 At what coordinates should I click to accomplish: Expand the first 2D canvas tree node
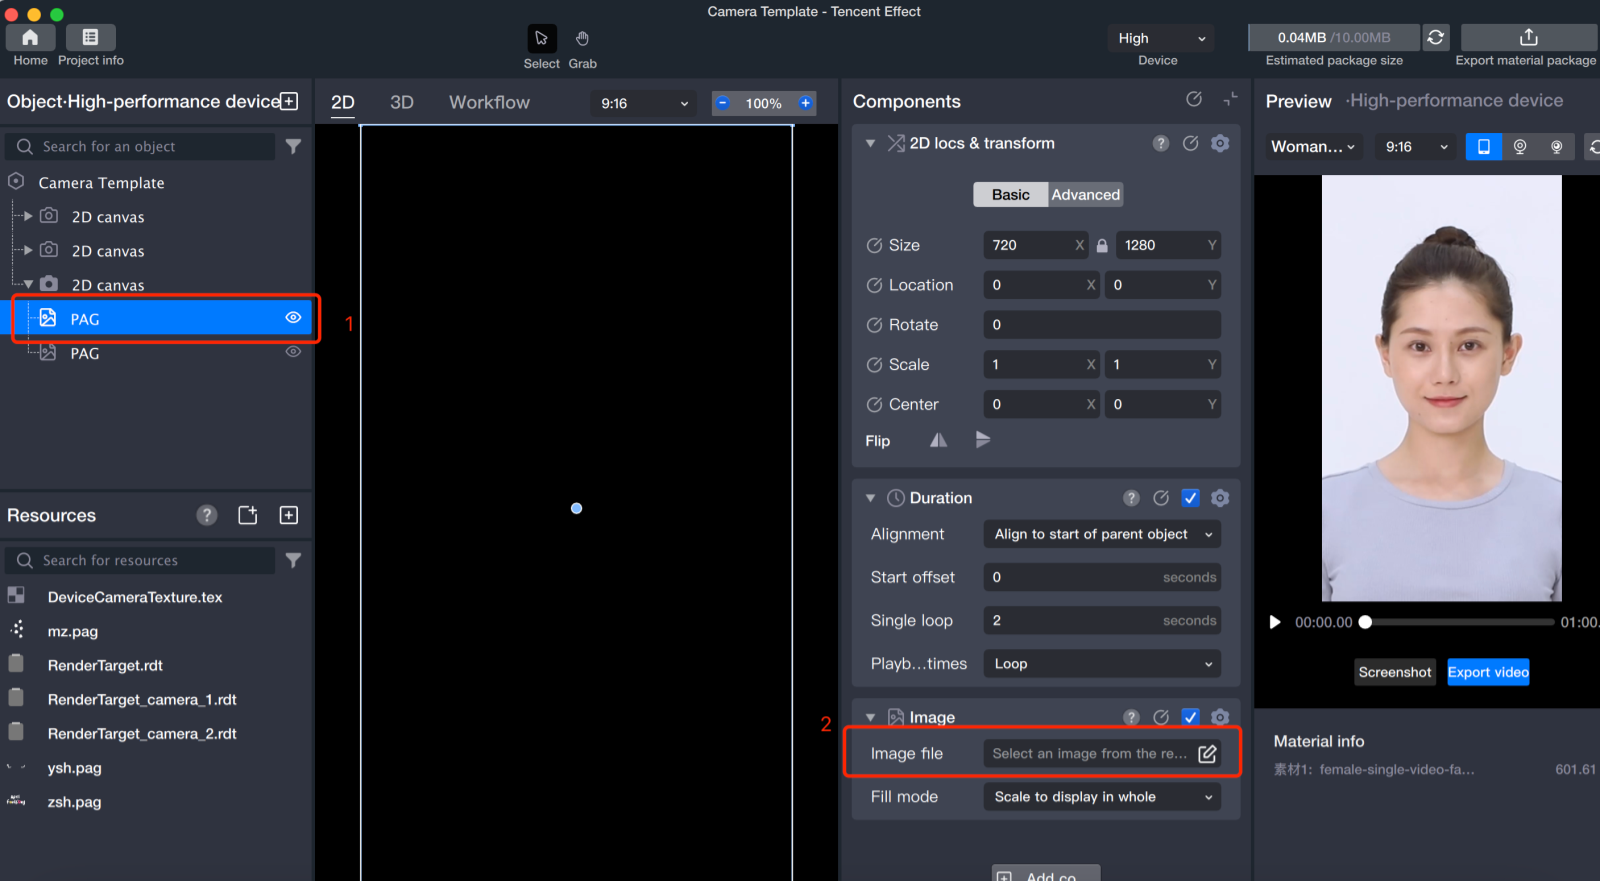pos(28,216)
